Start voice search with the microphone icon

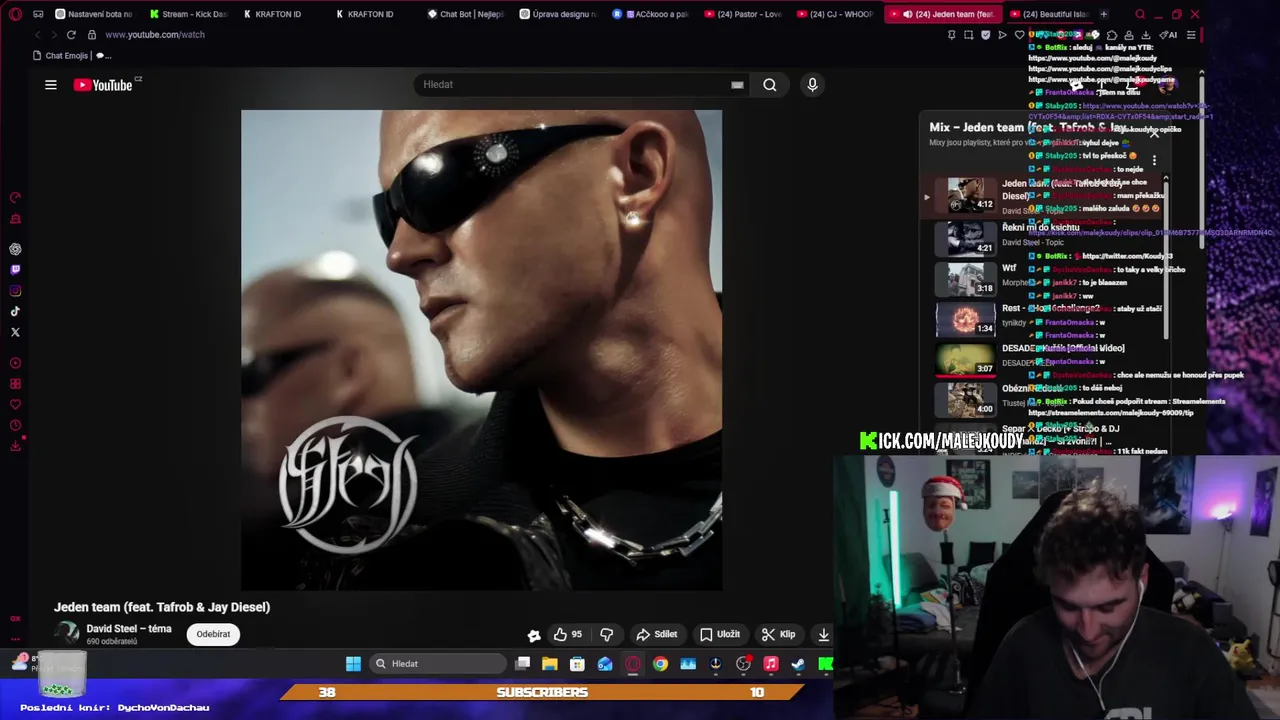812,85
